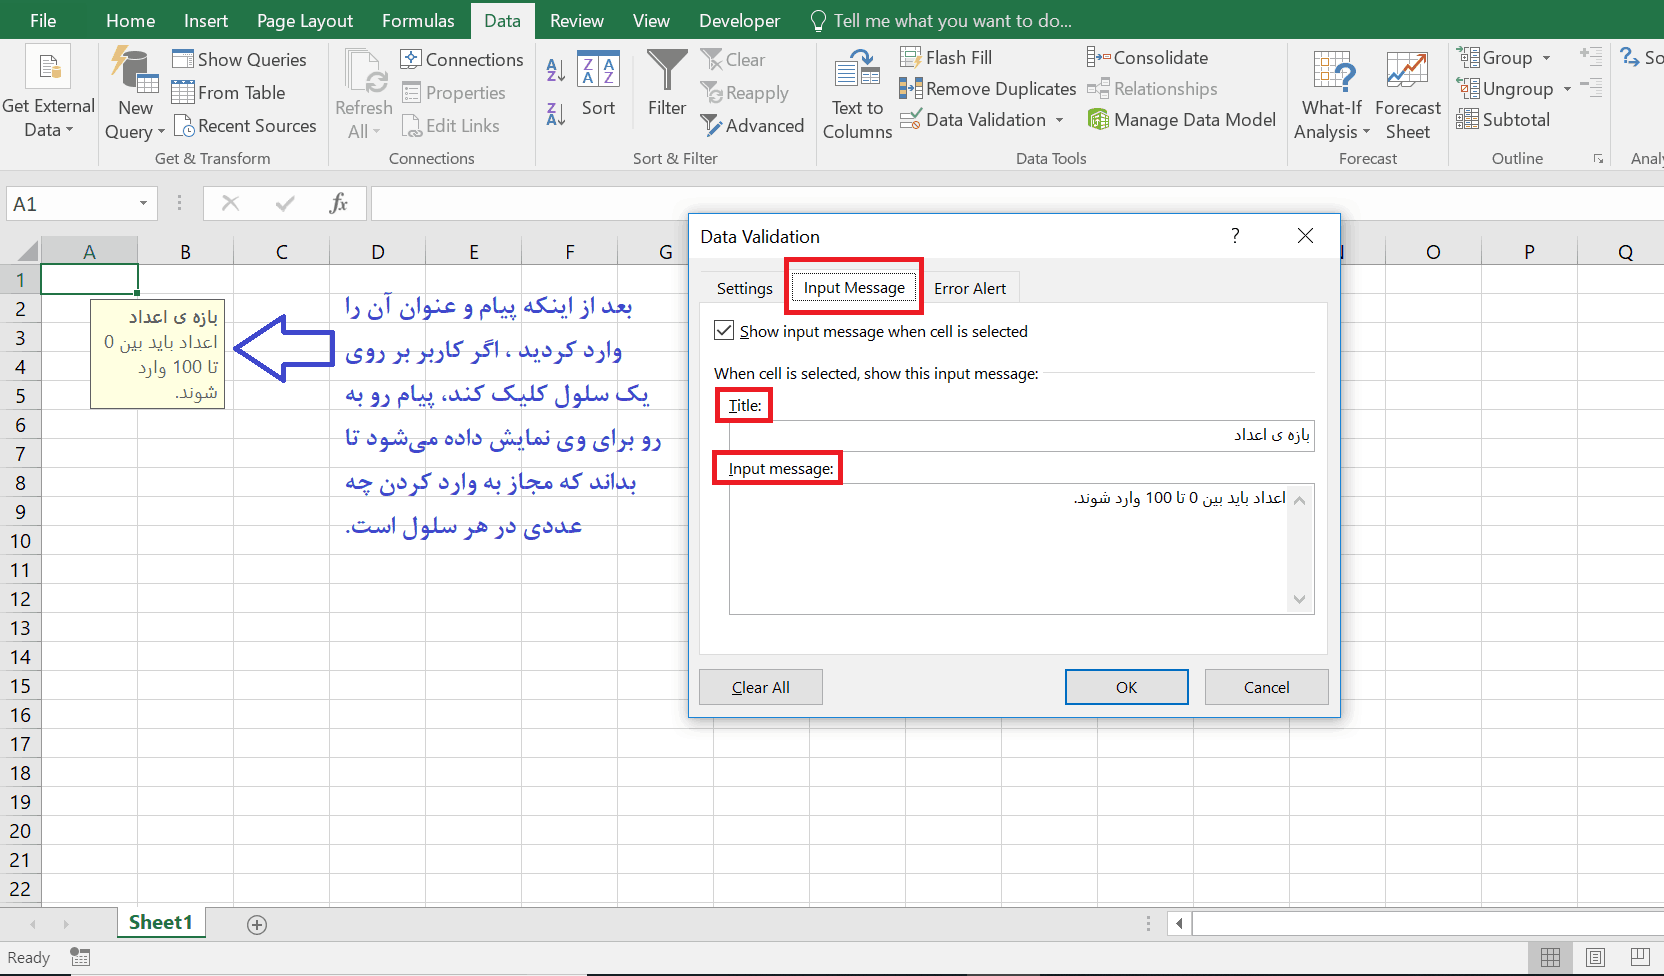Uncheck Show input message when cell is selected
This screenshot has height=976, width=1664.
(724, 330)
